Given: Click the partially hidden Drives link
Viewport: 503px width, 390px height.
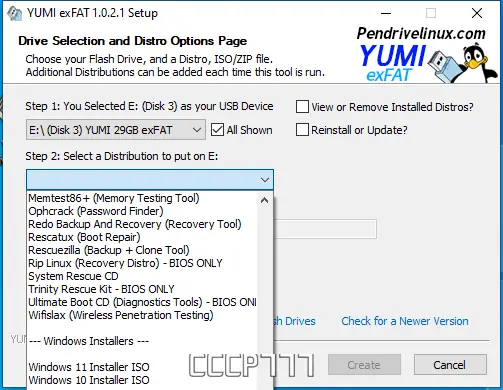Looking at the screenshot, I should (x=294, y=321).
